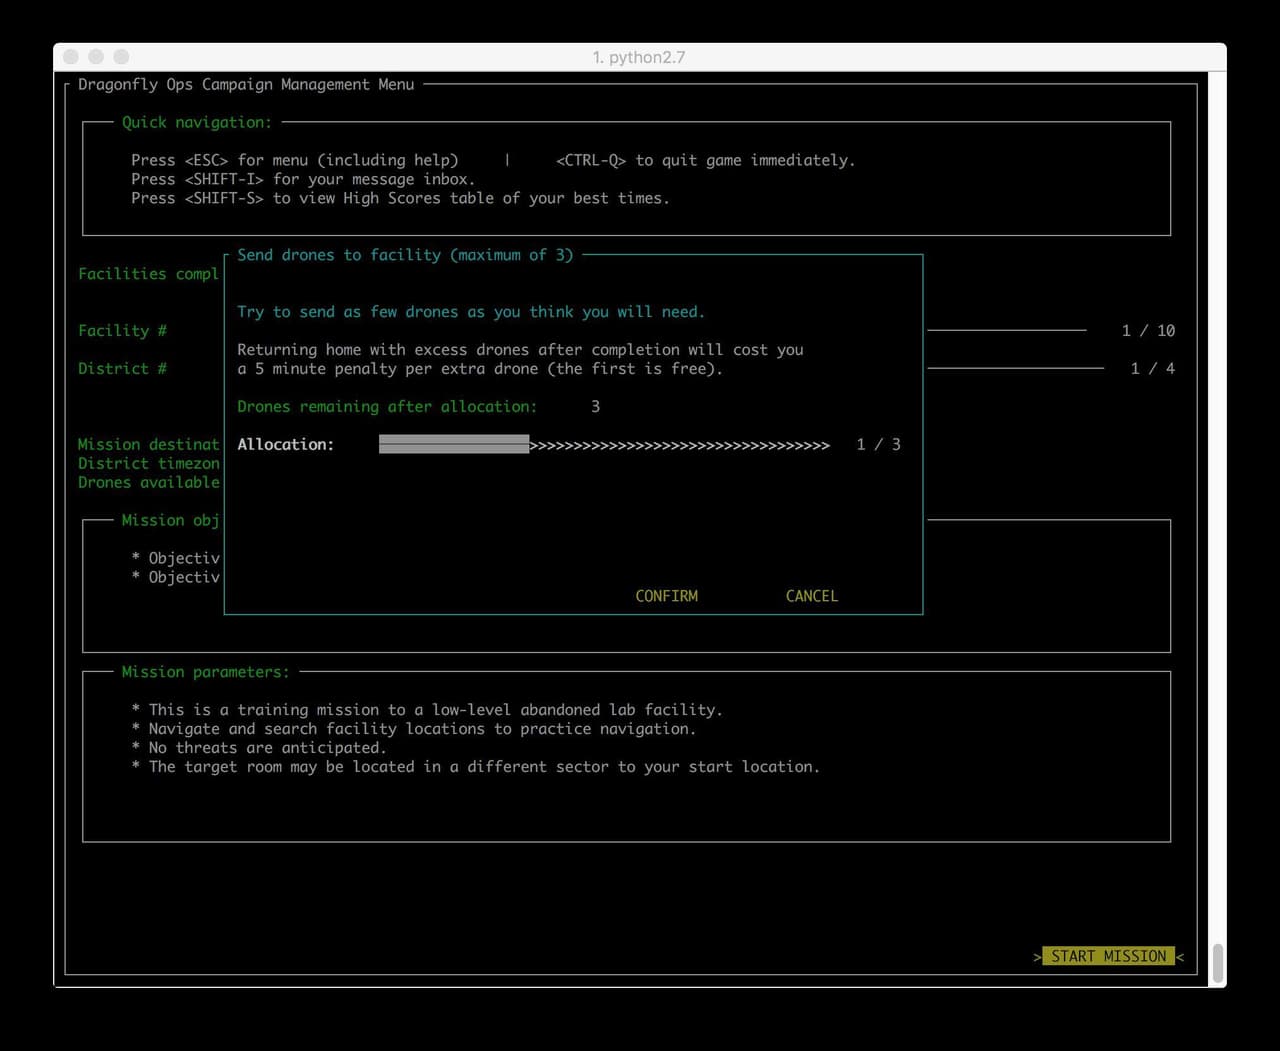Click the drones remaining value '3'

point(595,407)
